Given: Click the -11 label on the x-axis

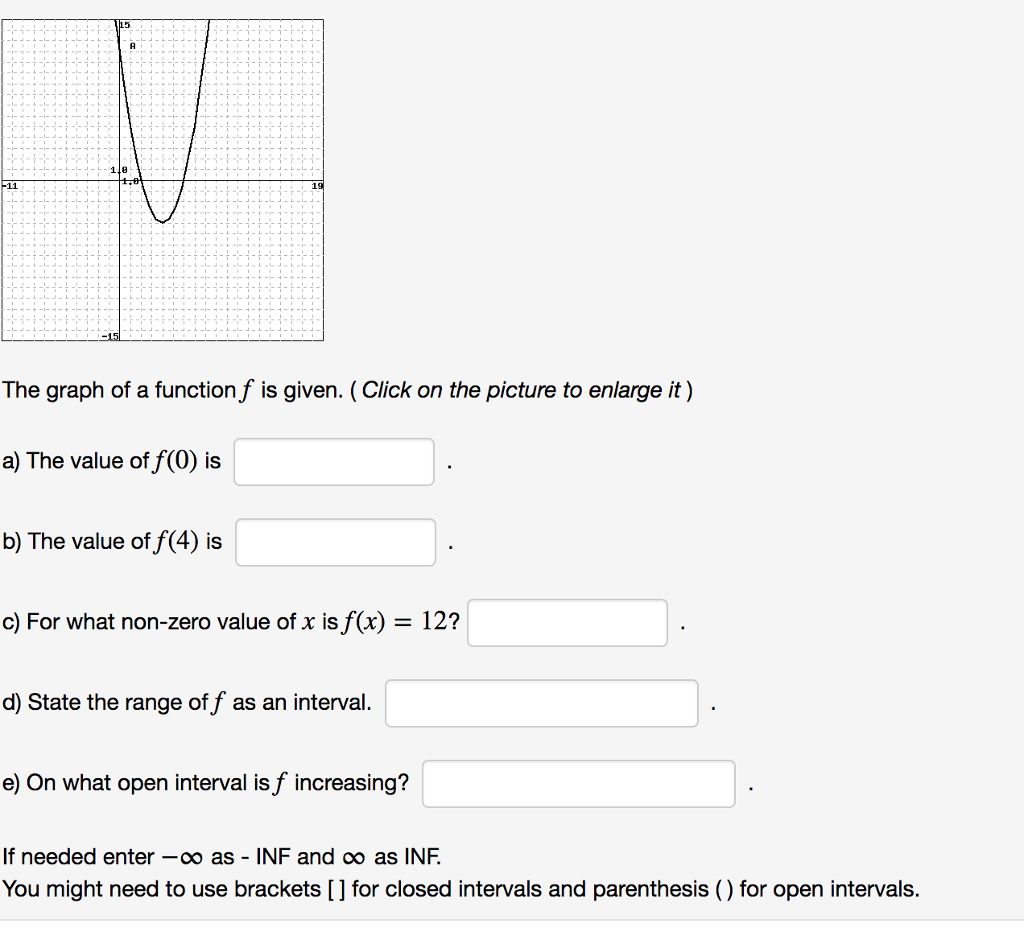Looking at the screenshot, I should point(9,186).
